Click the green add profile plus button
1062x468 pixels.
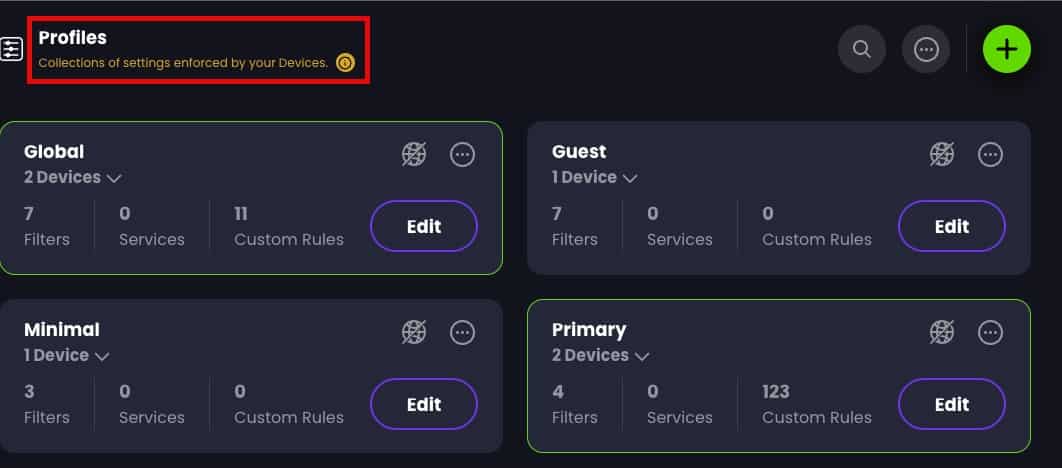pos(1006,49)
